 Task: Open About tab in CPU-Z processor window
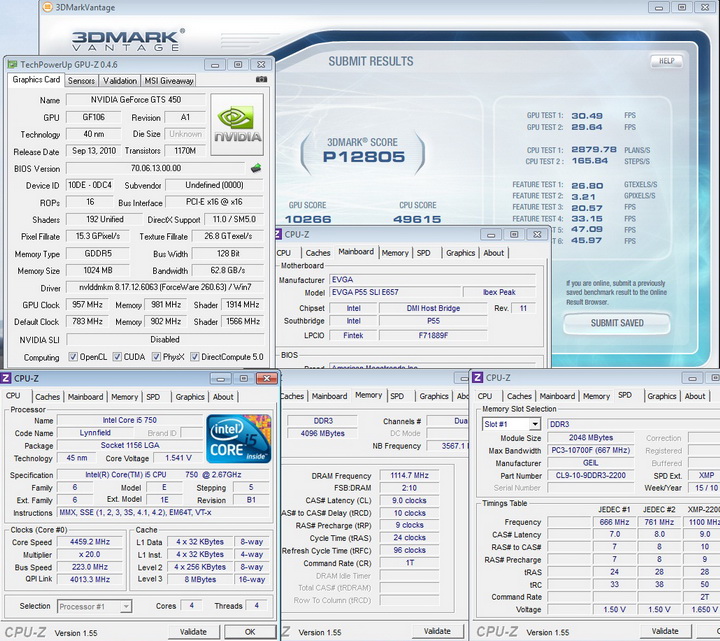pyautogui.click(x=223, y=397)
